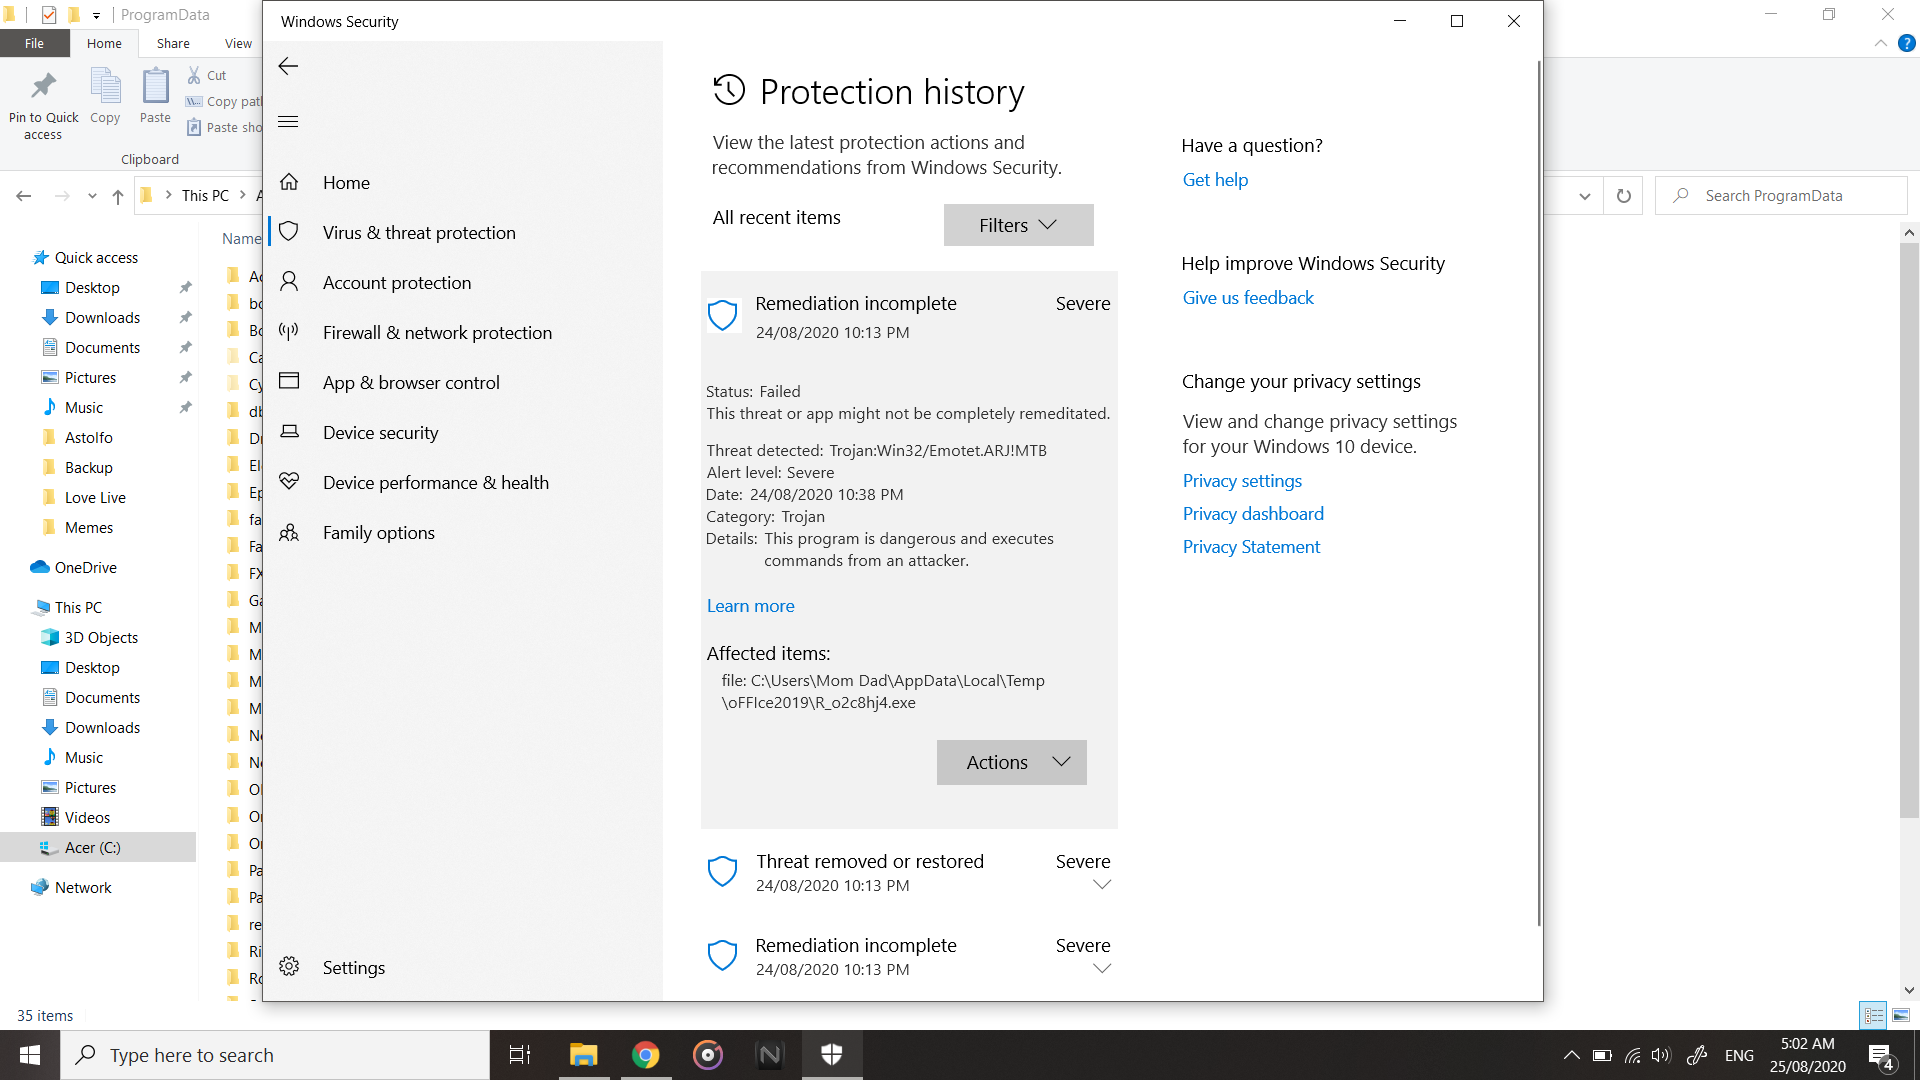1920x1080 pixels.
Task: Click the Windows Security vertical scrollbar
Action: point(1538,490)
